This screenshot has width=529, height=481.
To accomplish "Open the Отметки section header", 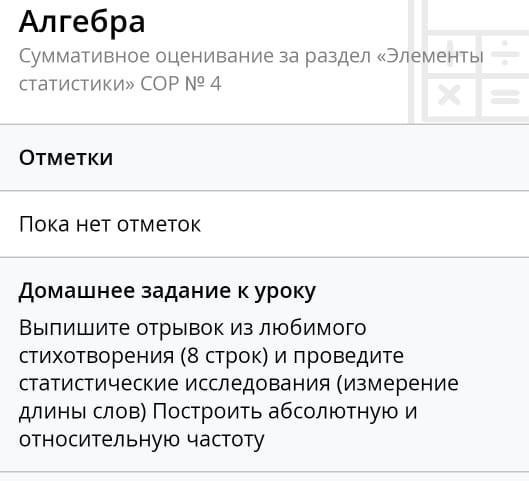I will 264,158.
